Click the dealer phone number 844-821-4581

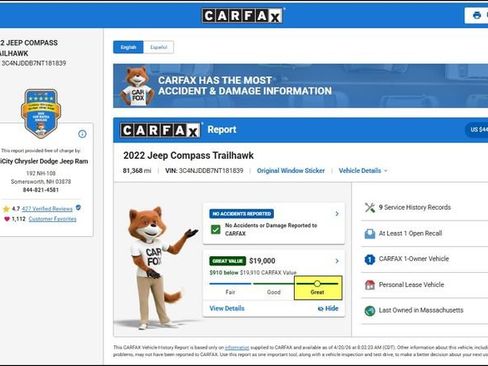click(x=41, y=190)
